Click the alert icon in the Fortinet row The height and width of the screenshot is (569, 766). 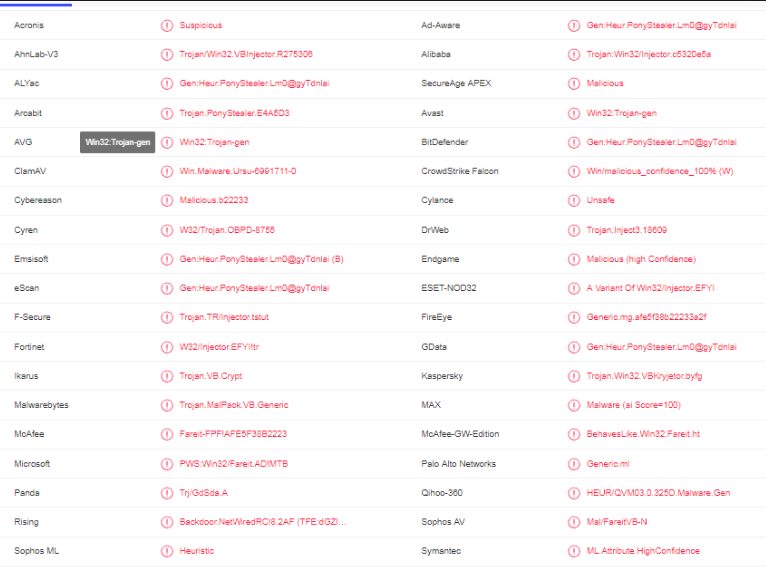[167, 347]
